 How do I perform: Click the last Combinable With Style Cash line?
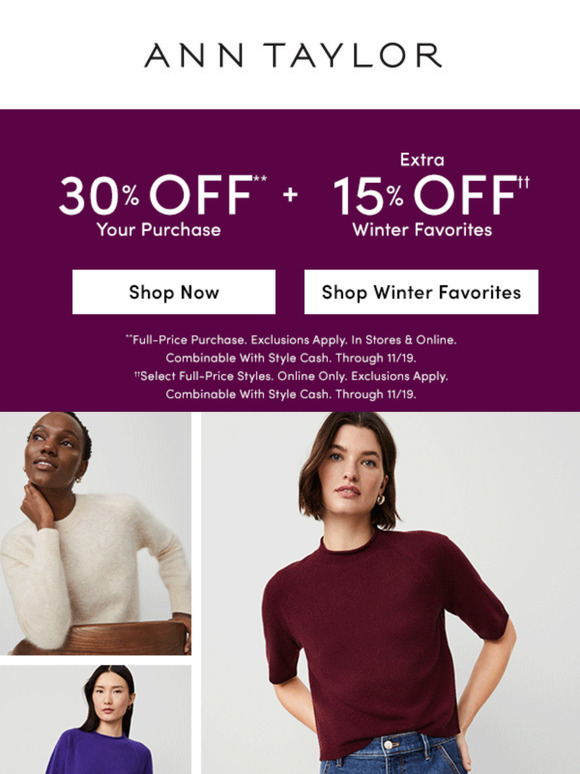291,394
